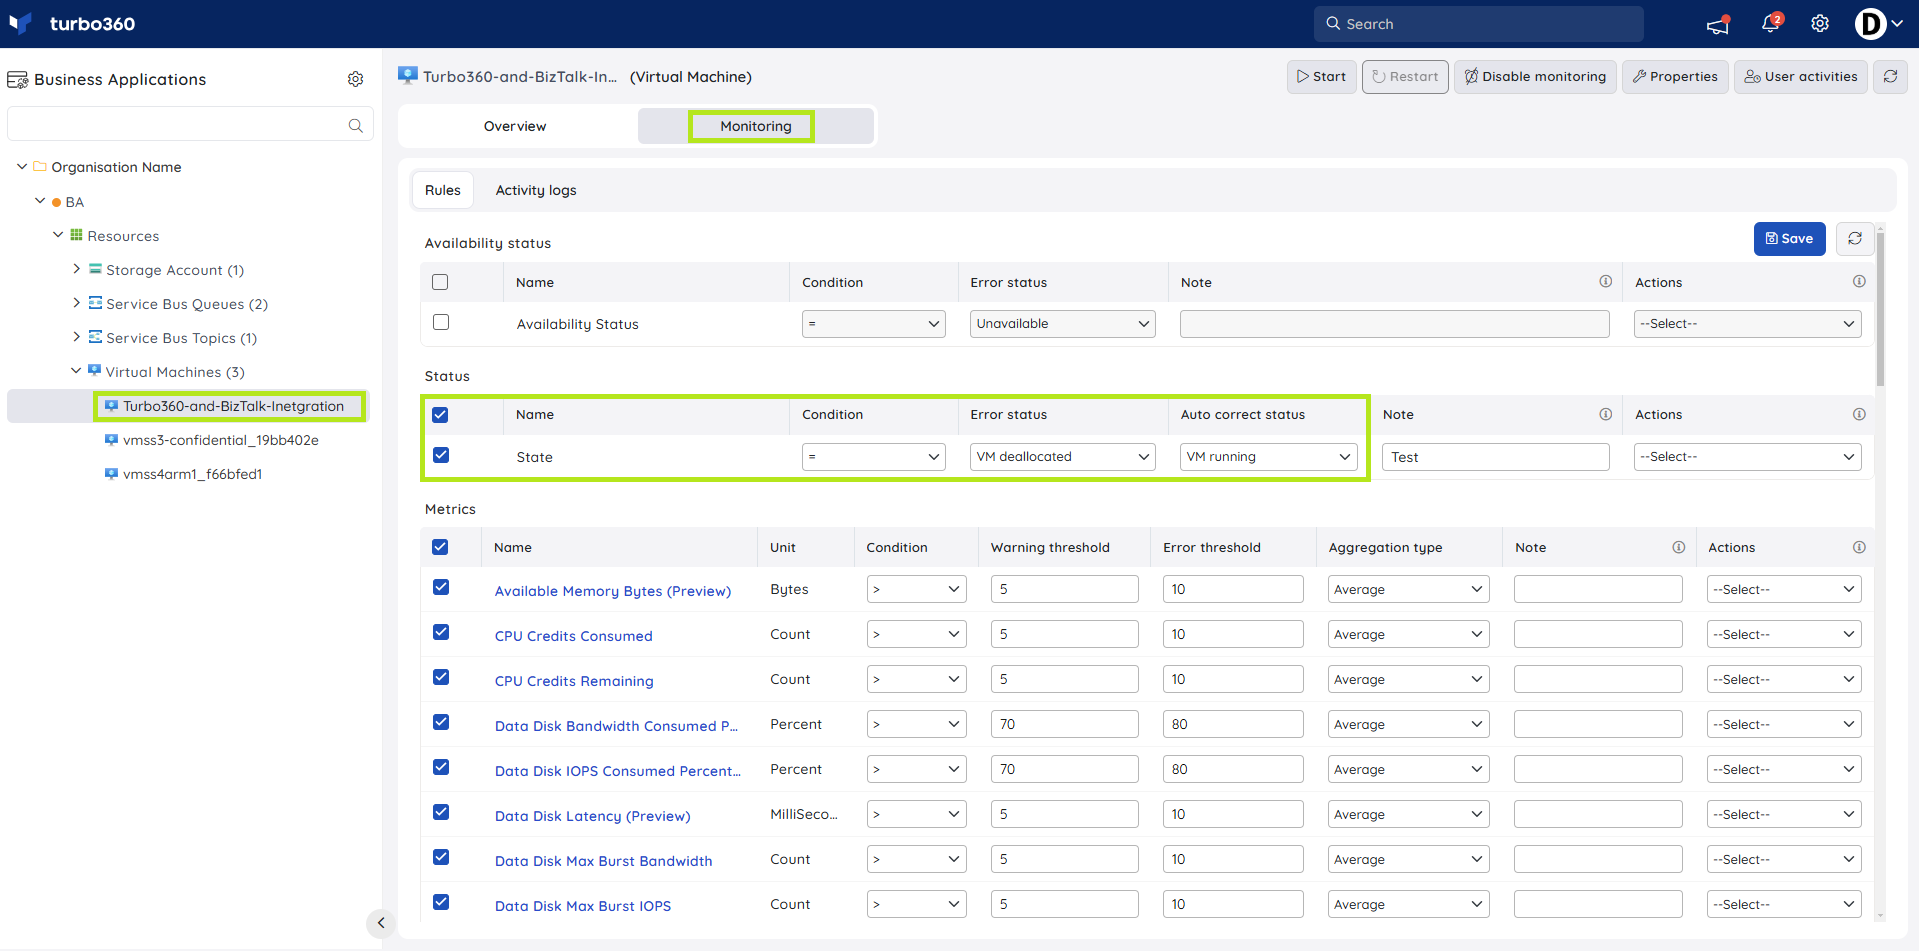Click the turbo360 logo icon
The height and width of the screenshot is (951, 1919).
[20, 23]
